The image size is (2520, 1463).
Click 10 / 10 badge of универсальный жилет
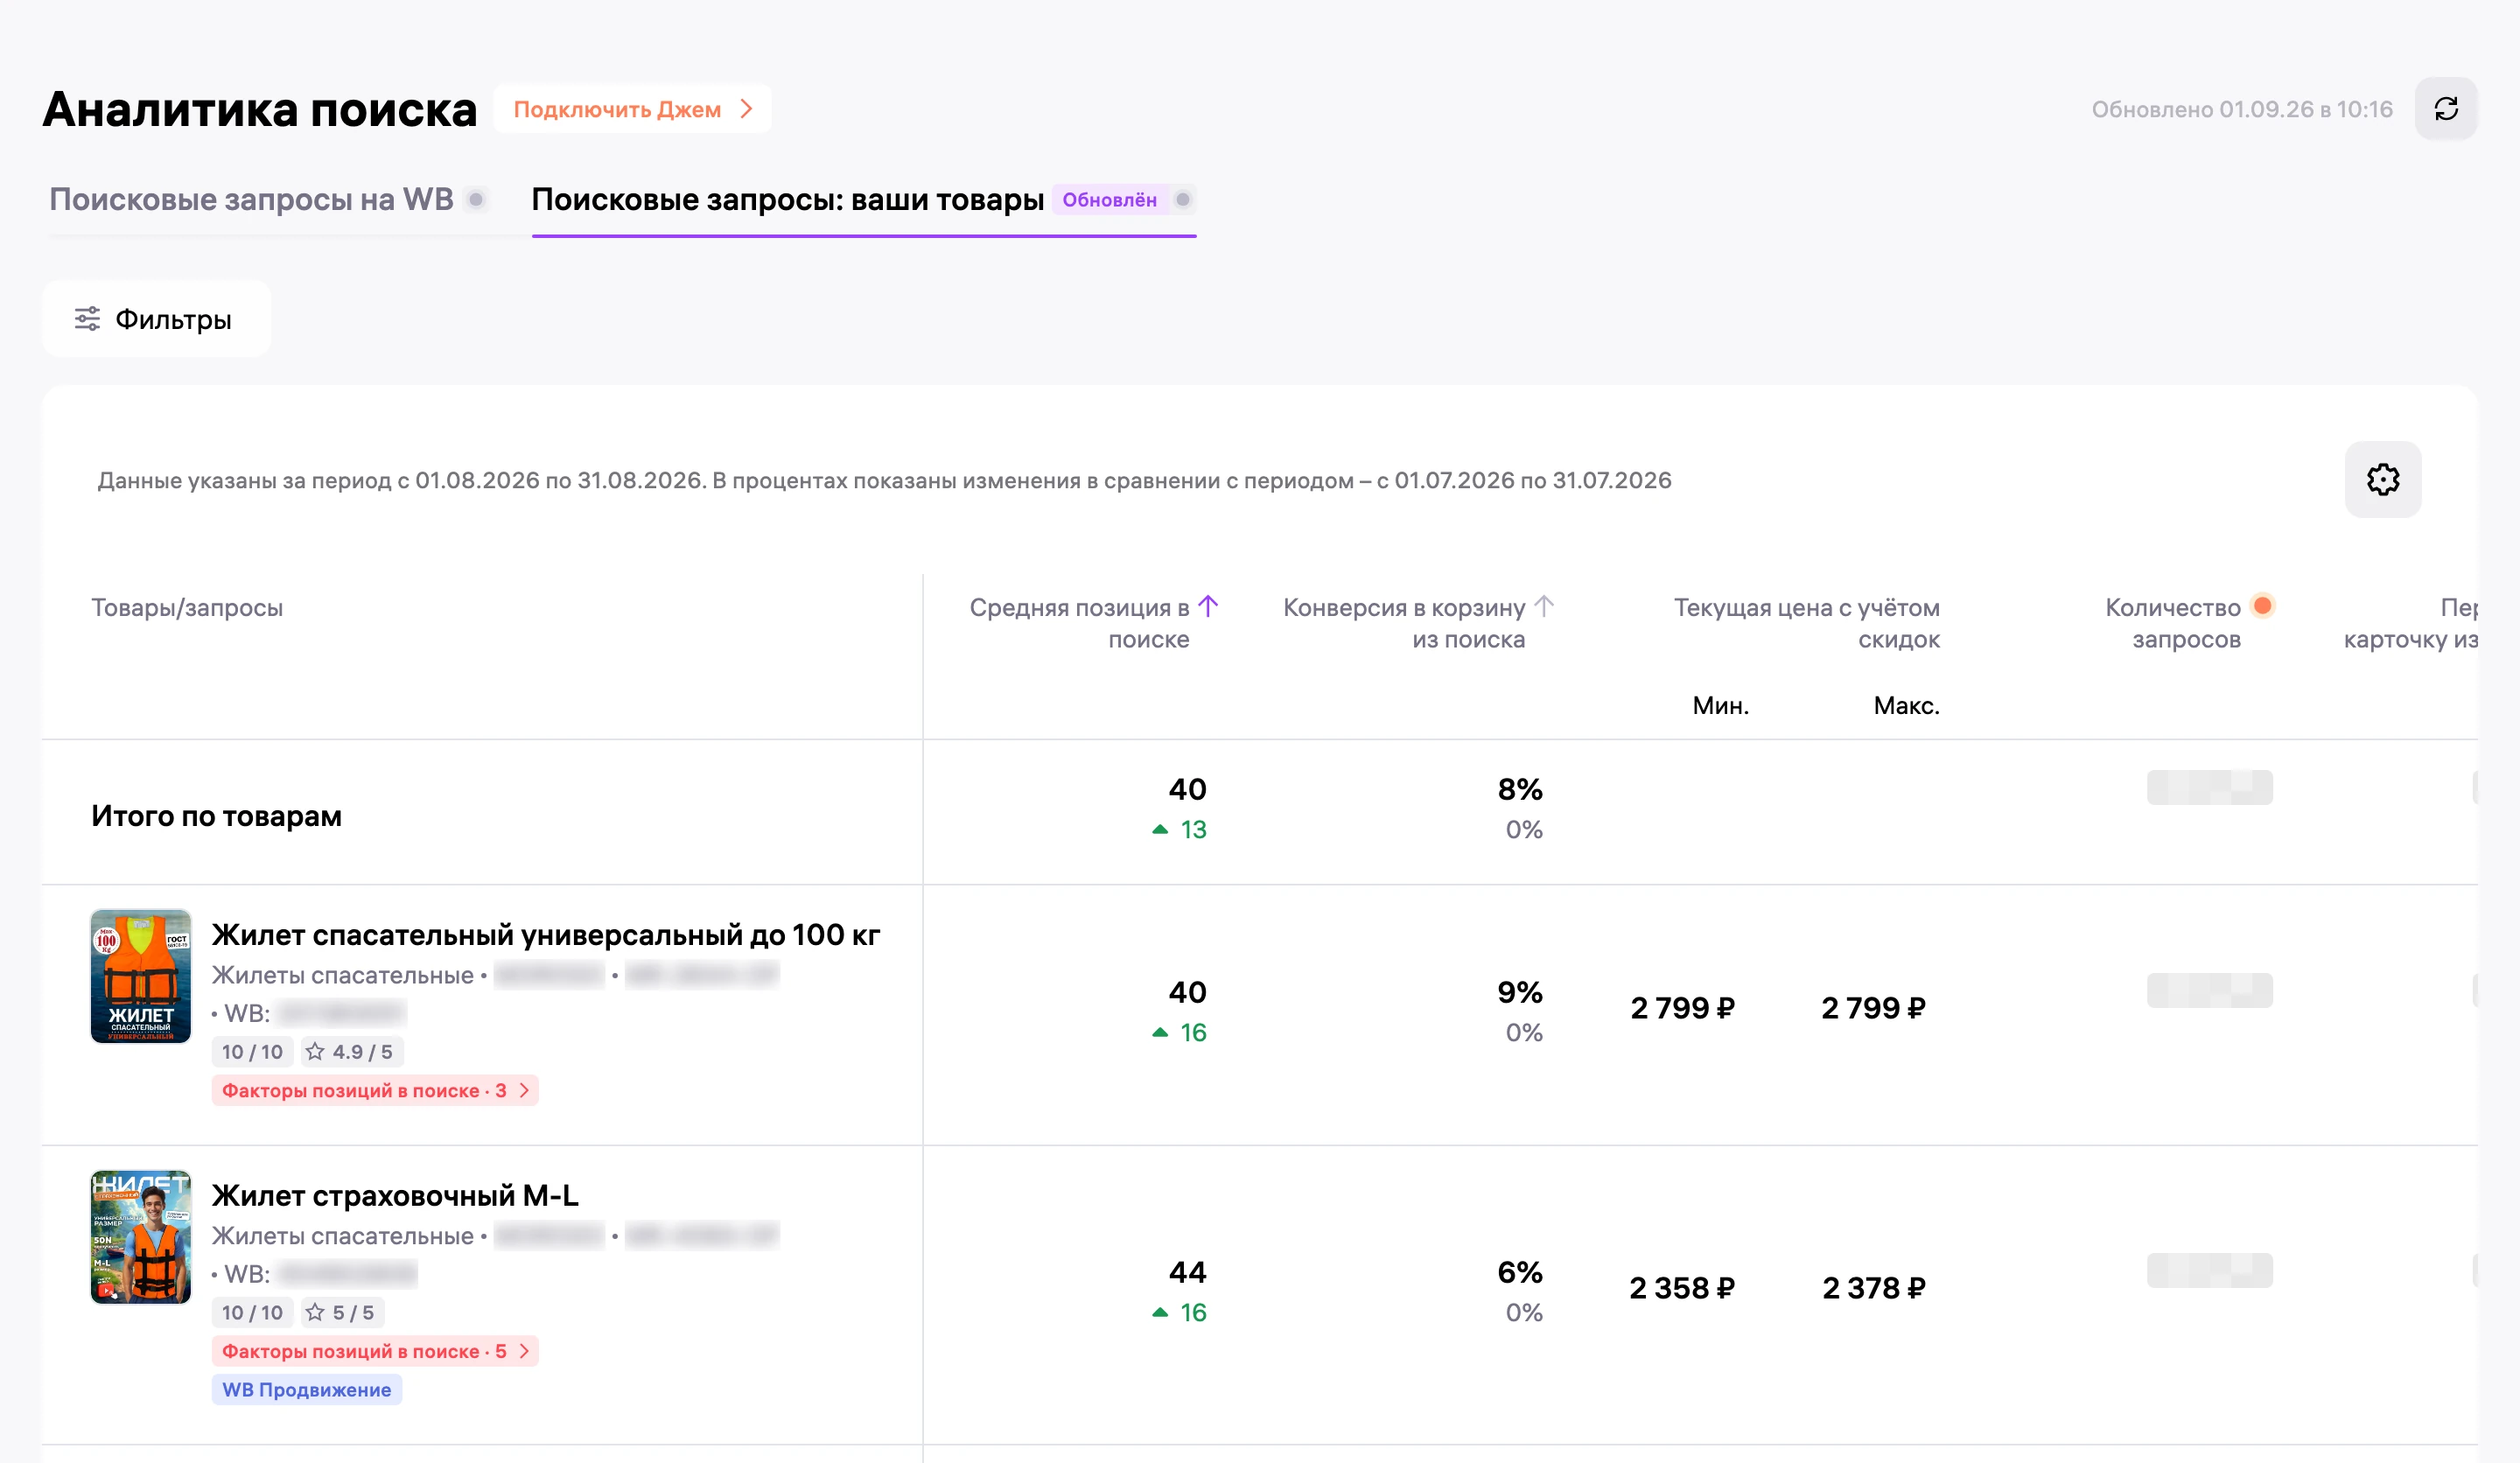(252, 1051)
